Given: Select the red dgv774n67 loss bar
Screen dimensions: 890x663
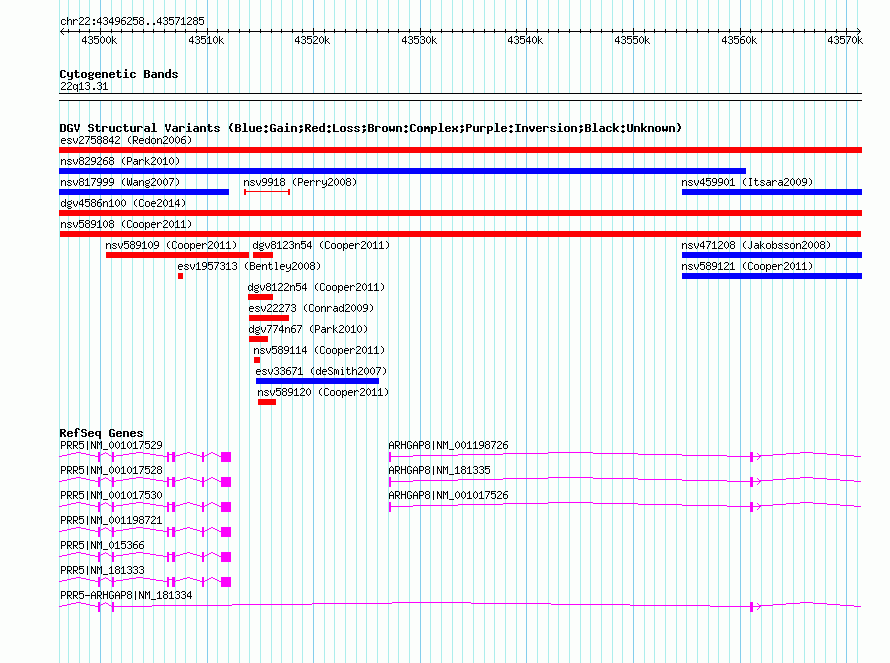Looking at the screenshot, I should click(x=258, y=339).
